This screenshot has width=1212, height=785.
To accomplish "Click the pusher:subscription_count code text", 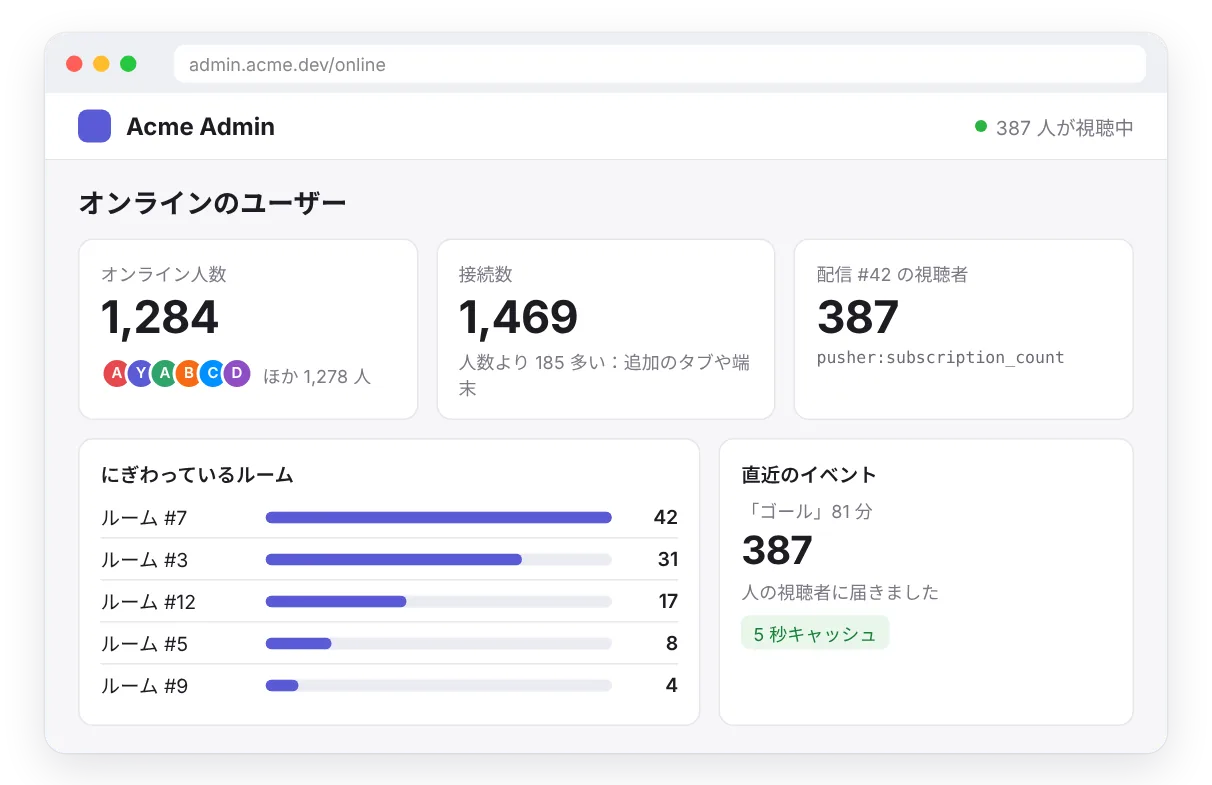I will pos(940,358).
